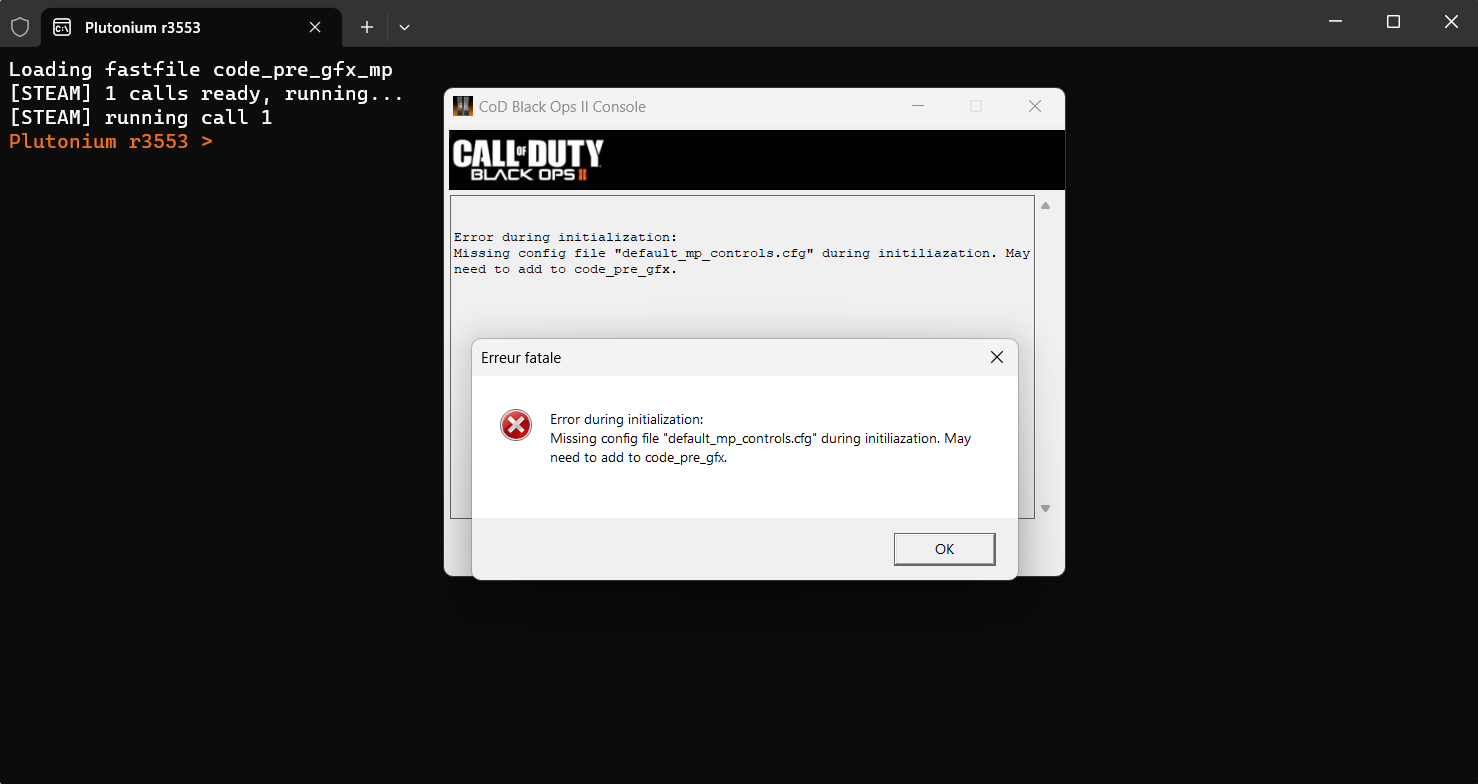Click the "Erreur fatale" dialog title

tap(521, 357)
